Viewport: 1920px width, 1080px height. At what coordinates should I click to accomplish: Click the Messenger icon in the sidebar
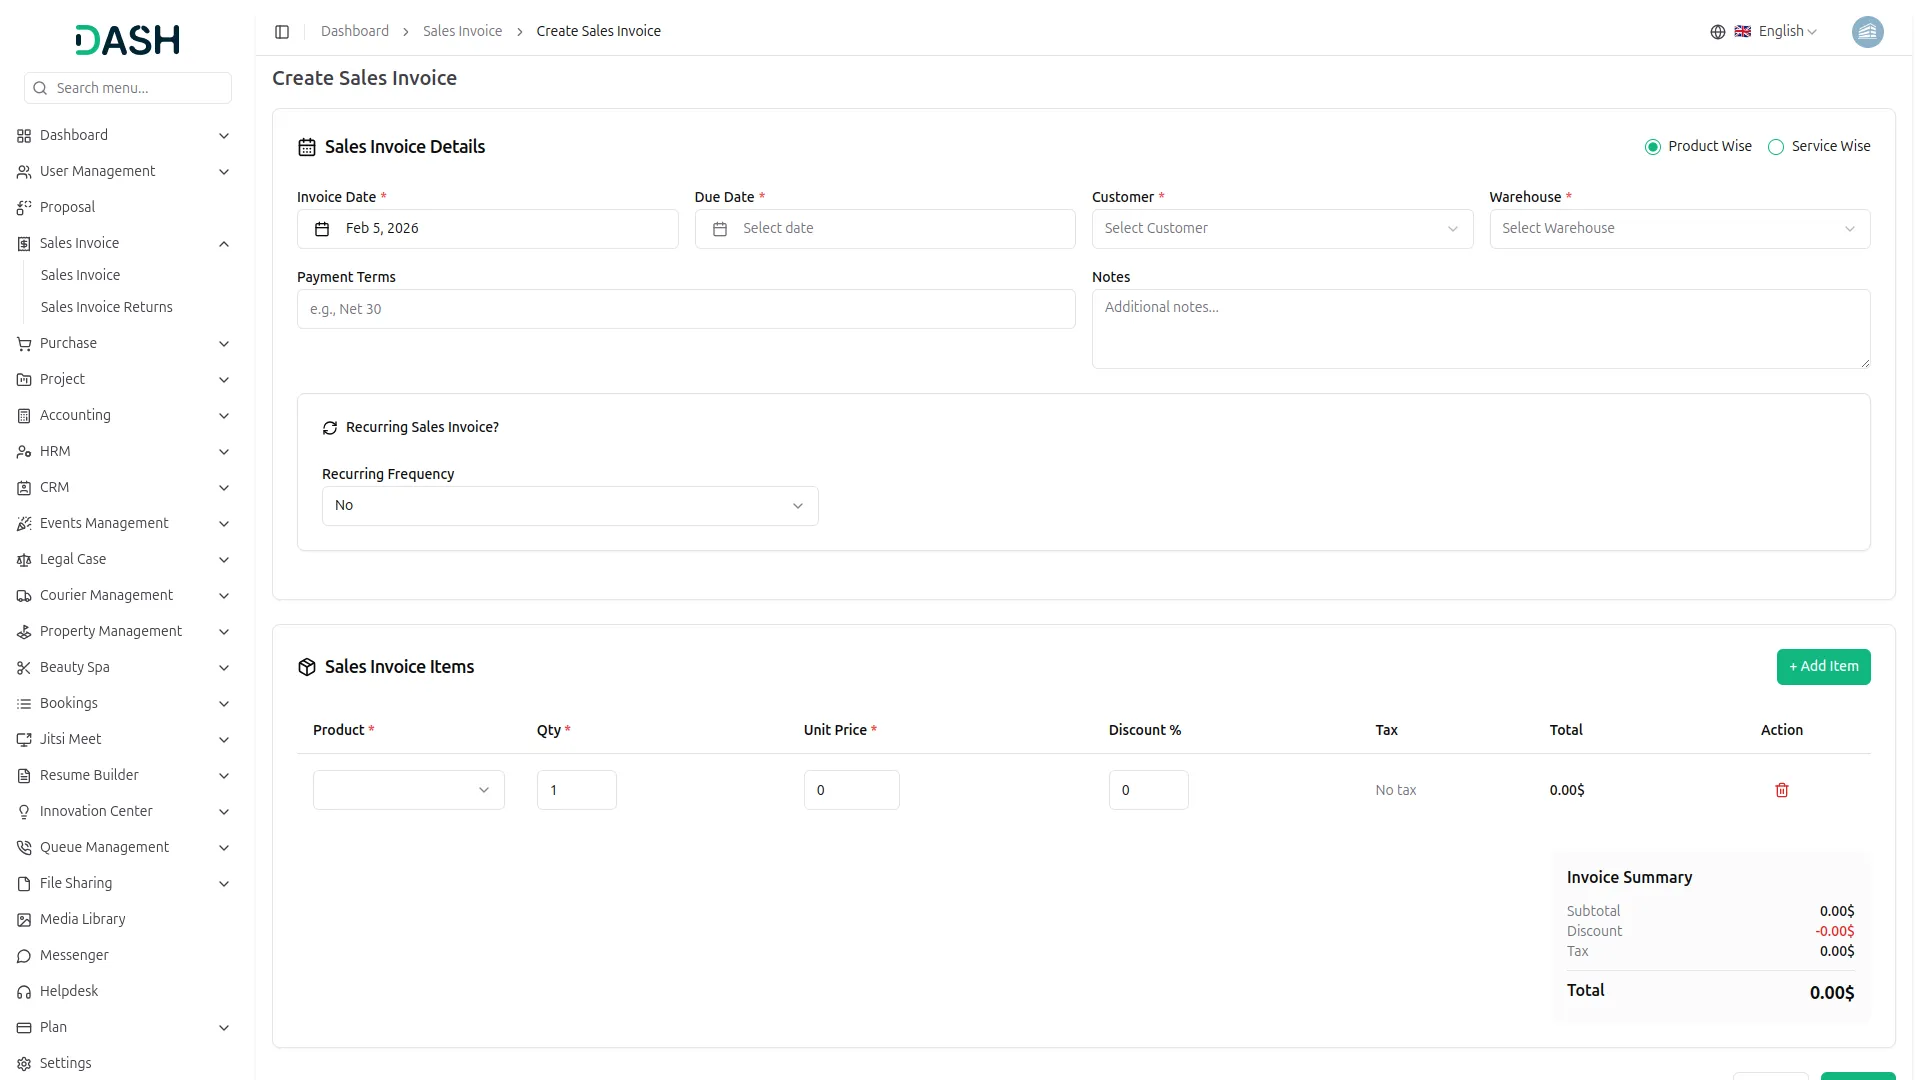click(x=23, y=956)
